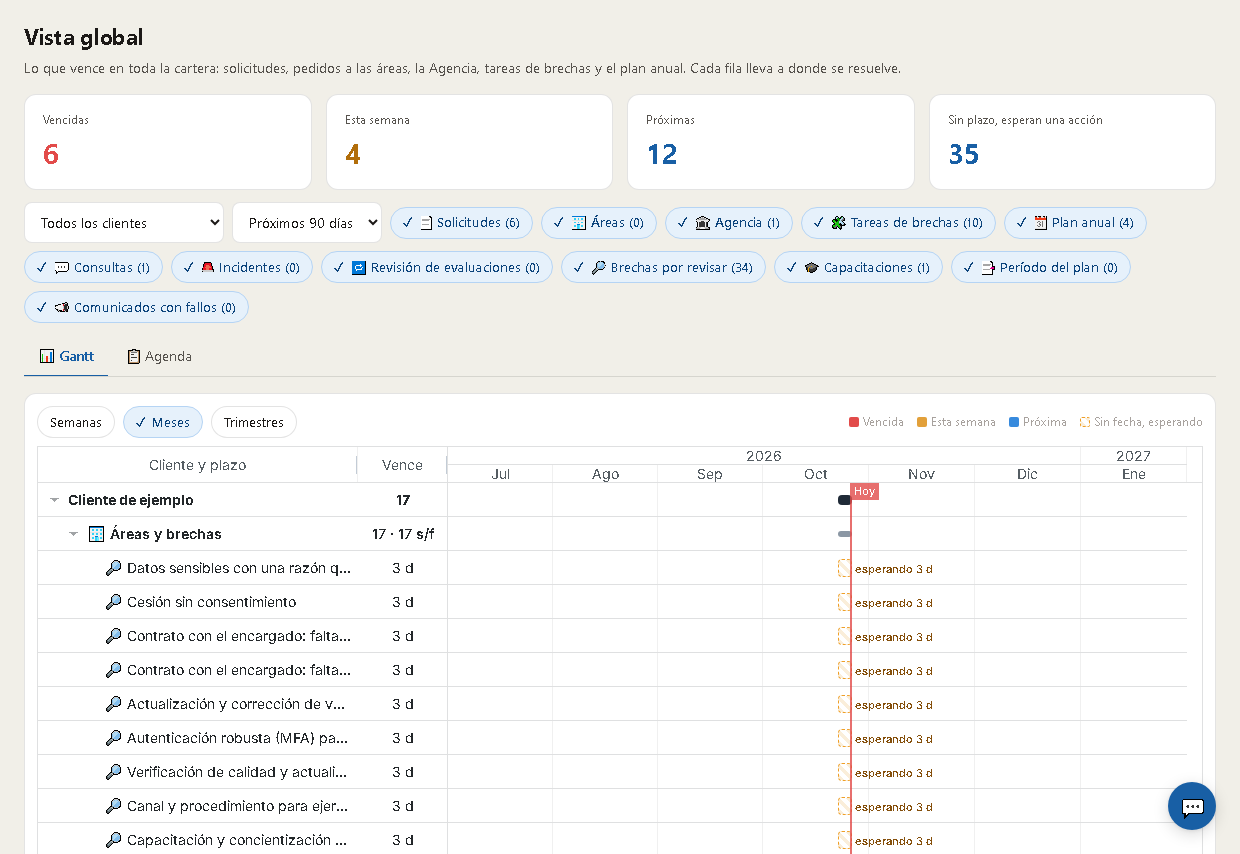Click the Gantt tab chart icon
1240x854 pixels.
click(47, 356)
